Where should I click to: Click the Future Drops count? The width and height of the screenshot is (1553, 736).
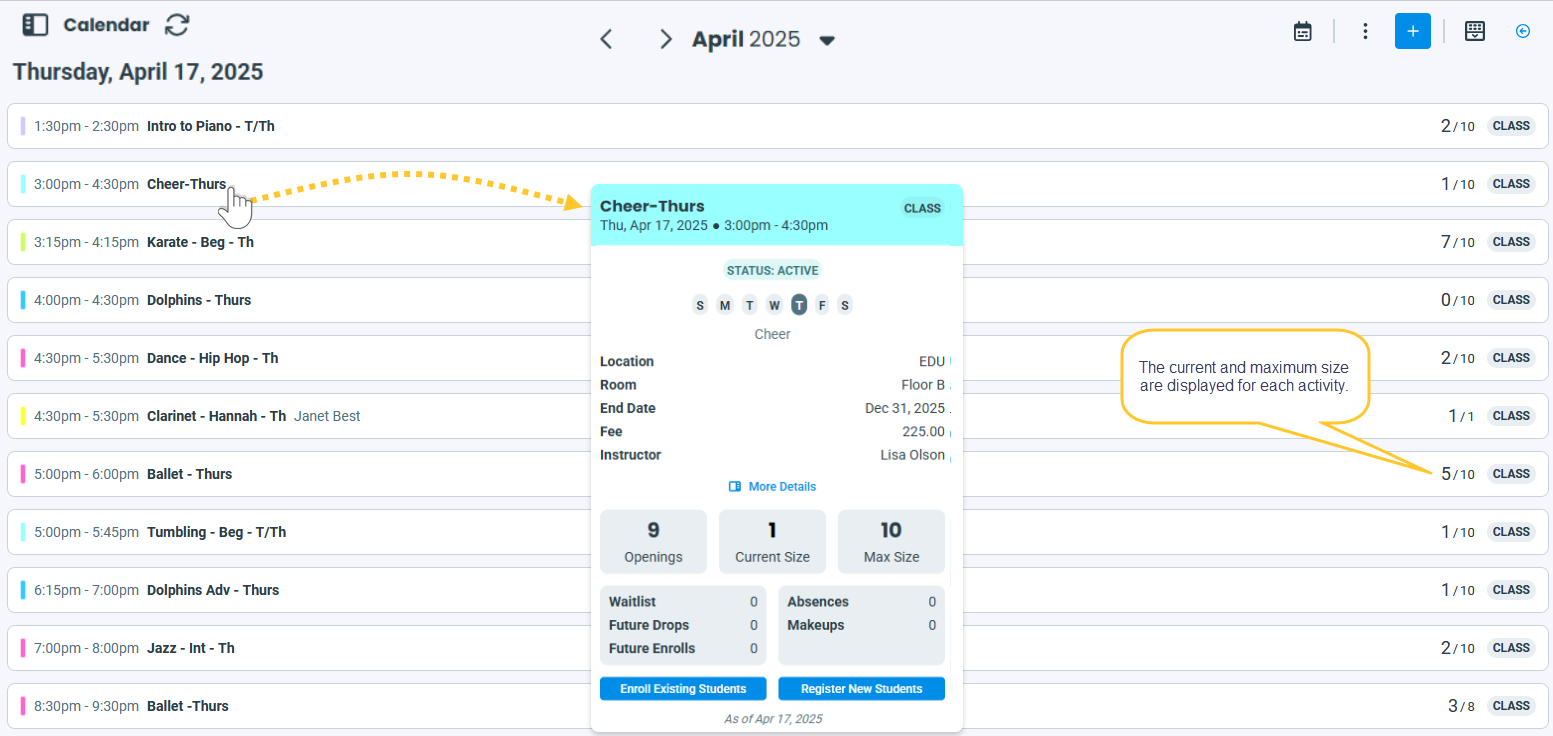[x=754, y=625]
